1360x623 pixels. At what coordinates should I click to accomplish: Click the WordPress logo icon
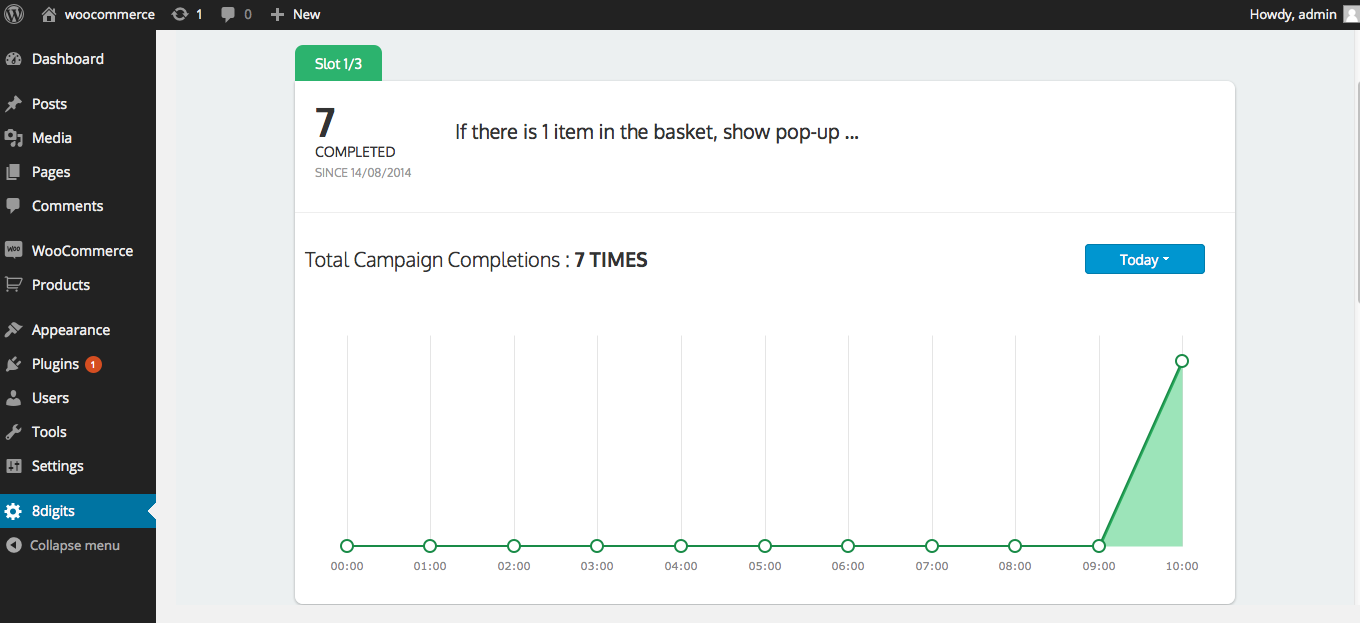(x=14, y=14)
